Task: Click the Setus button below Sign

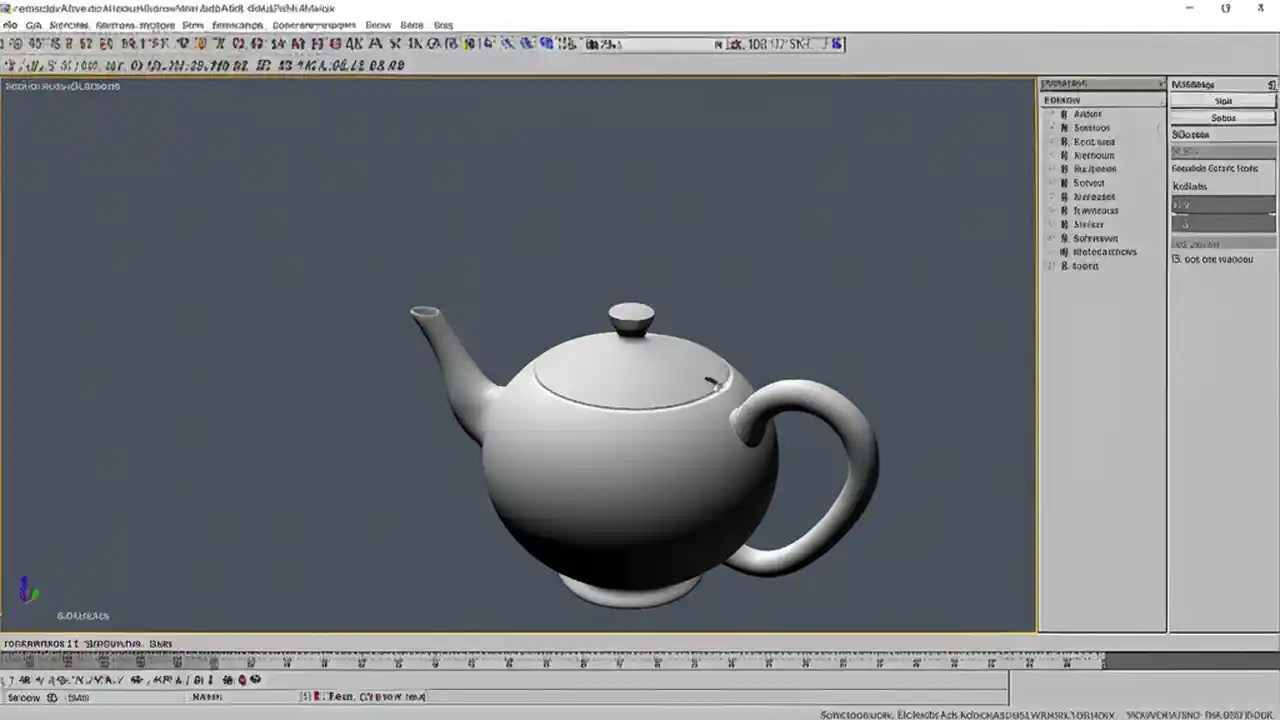Action: pos(1223,118)
